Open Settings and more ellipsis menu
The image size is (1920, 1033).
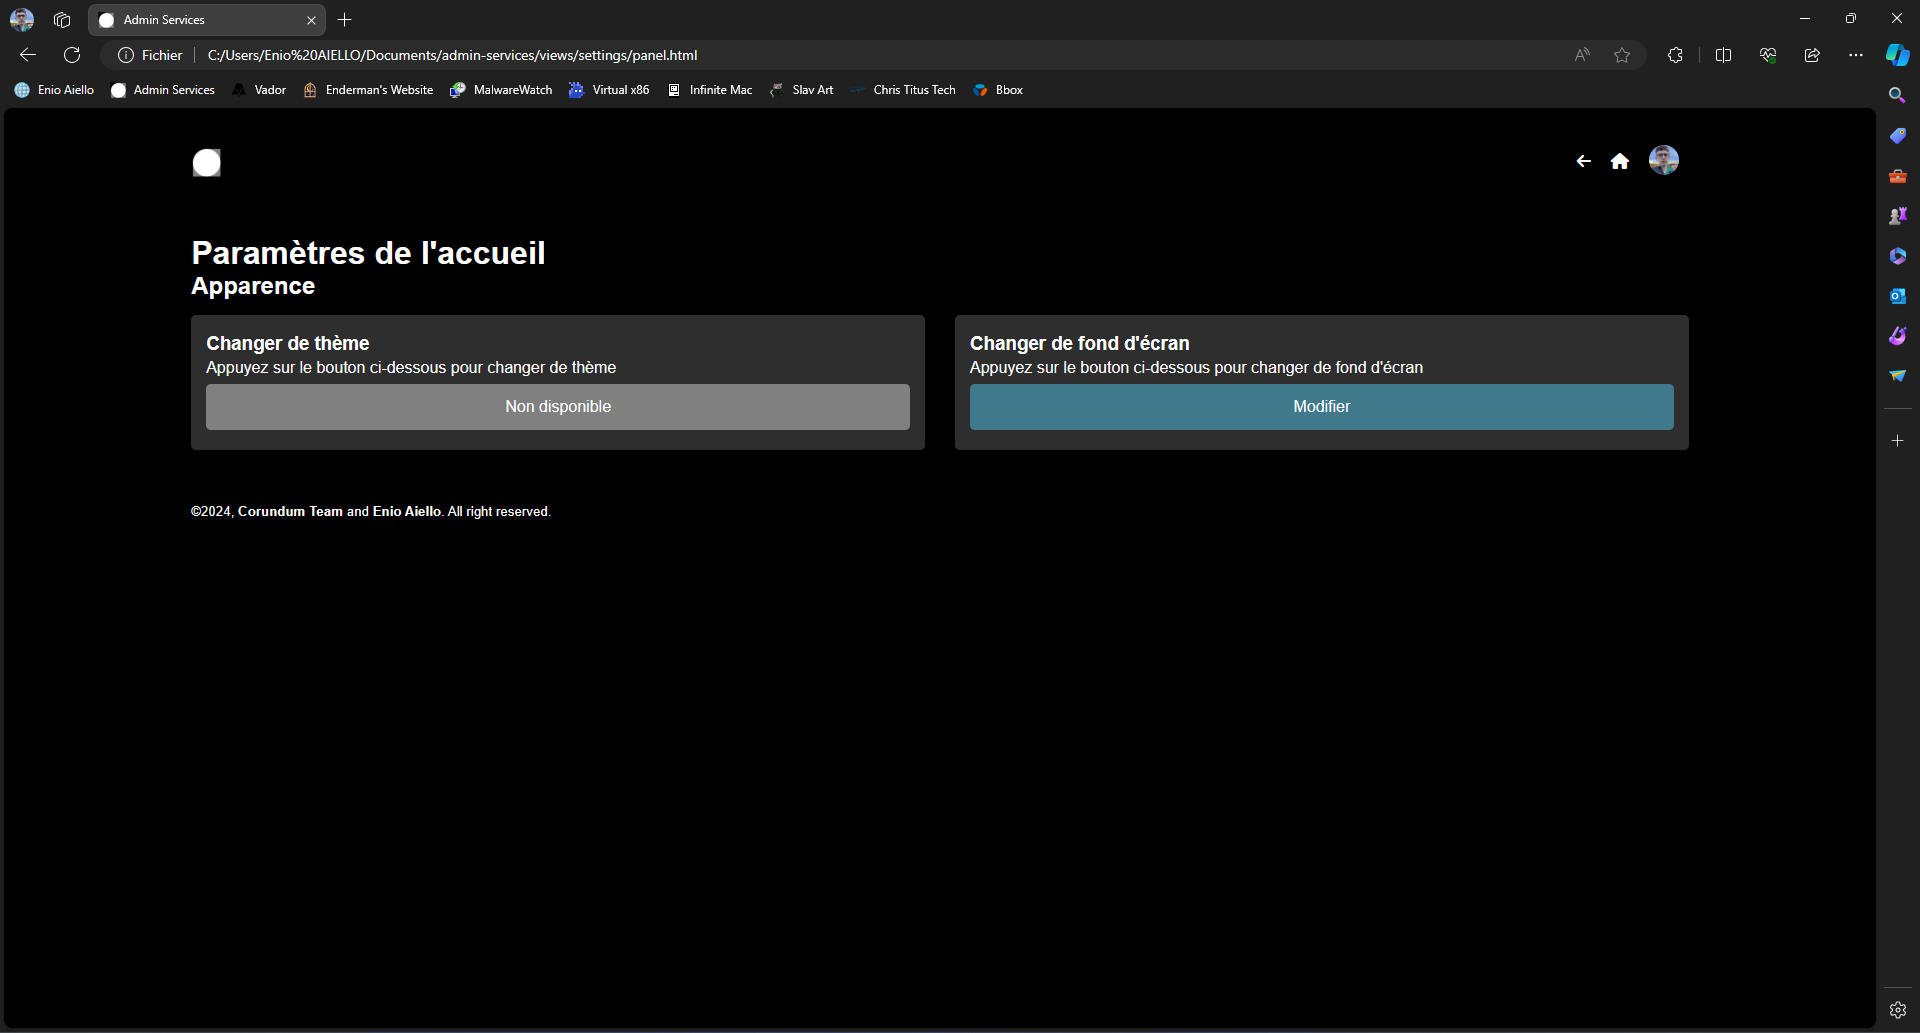[x=1856, y=55]
